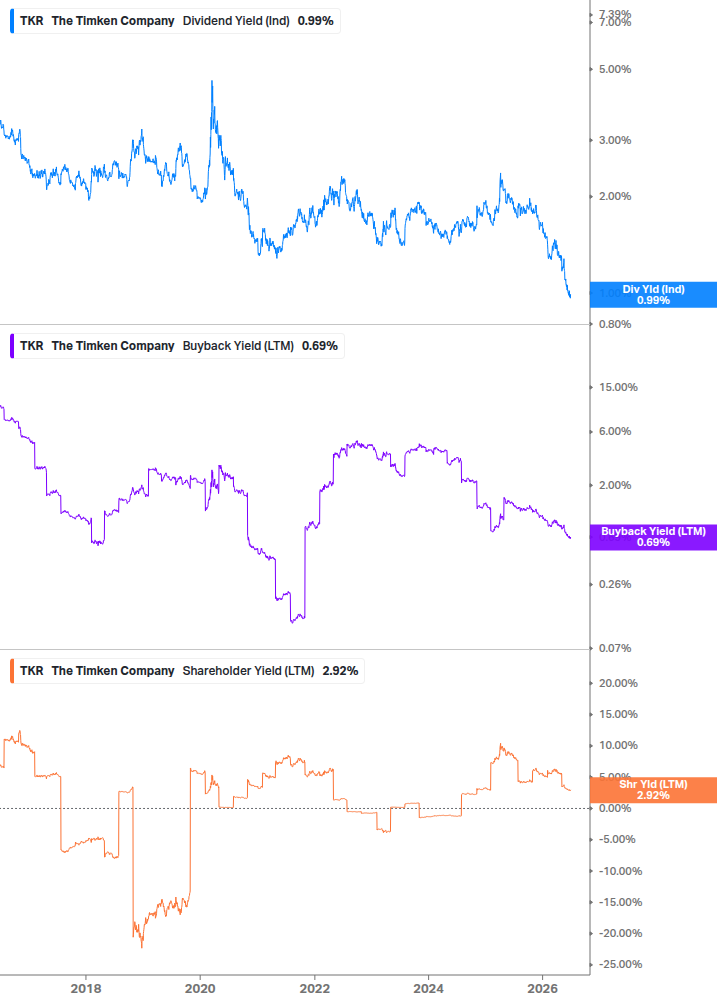
Task: Click the 0.69% value in the Buyback Yield legend
Action: pos(320,346)
